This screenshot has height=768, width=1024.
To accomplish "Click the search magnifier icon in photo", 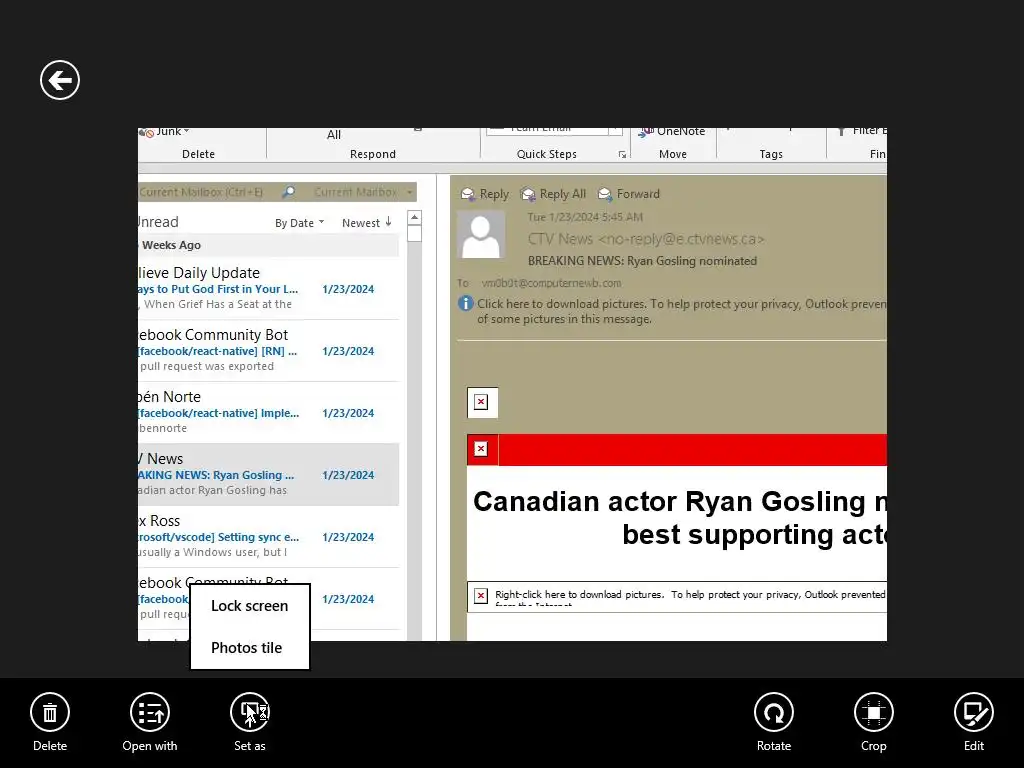I will (288, 192).
